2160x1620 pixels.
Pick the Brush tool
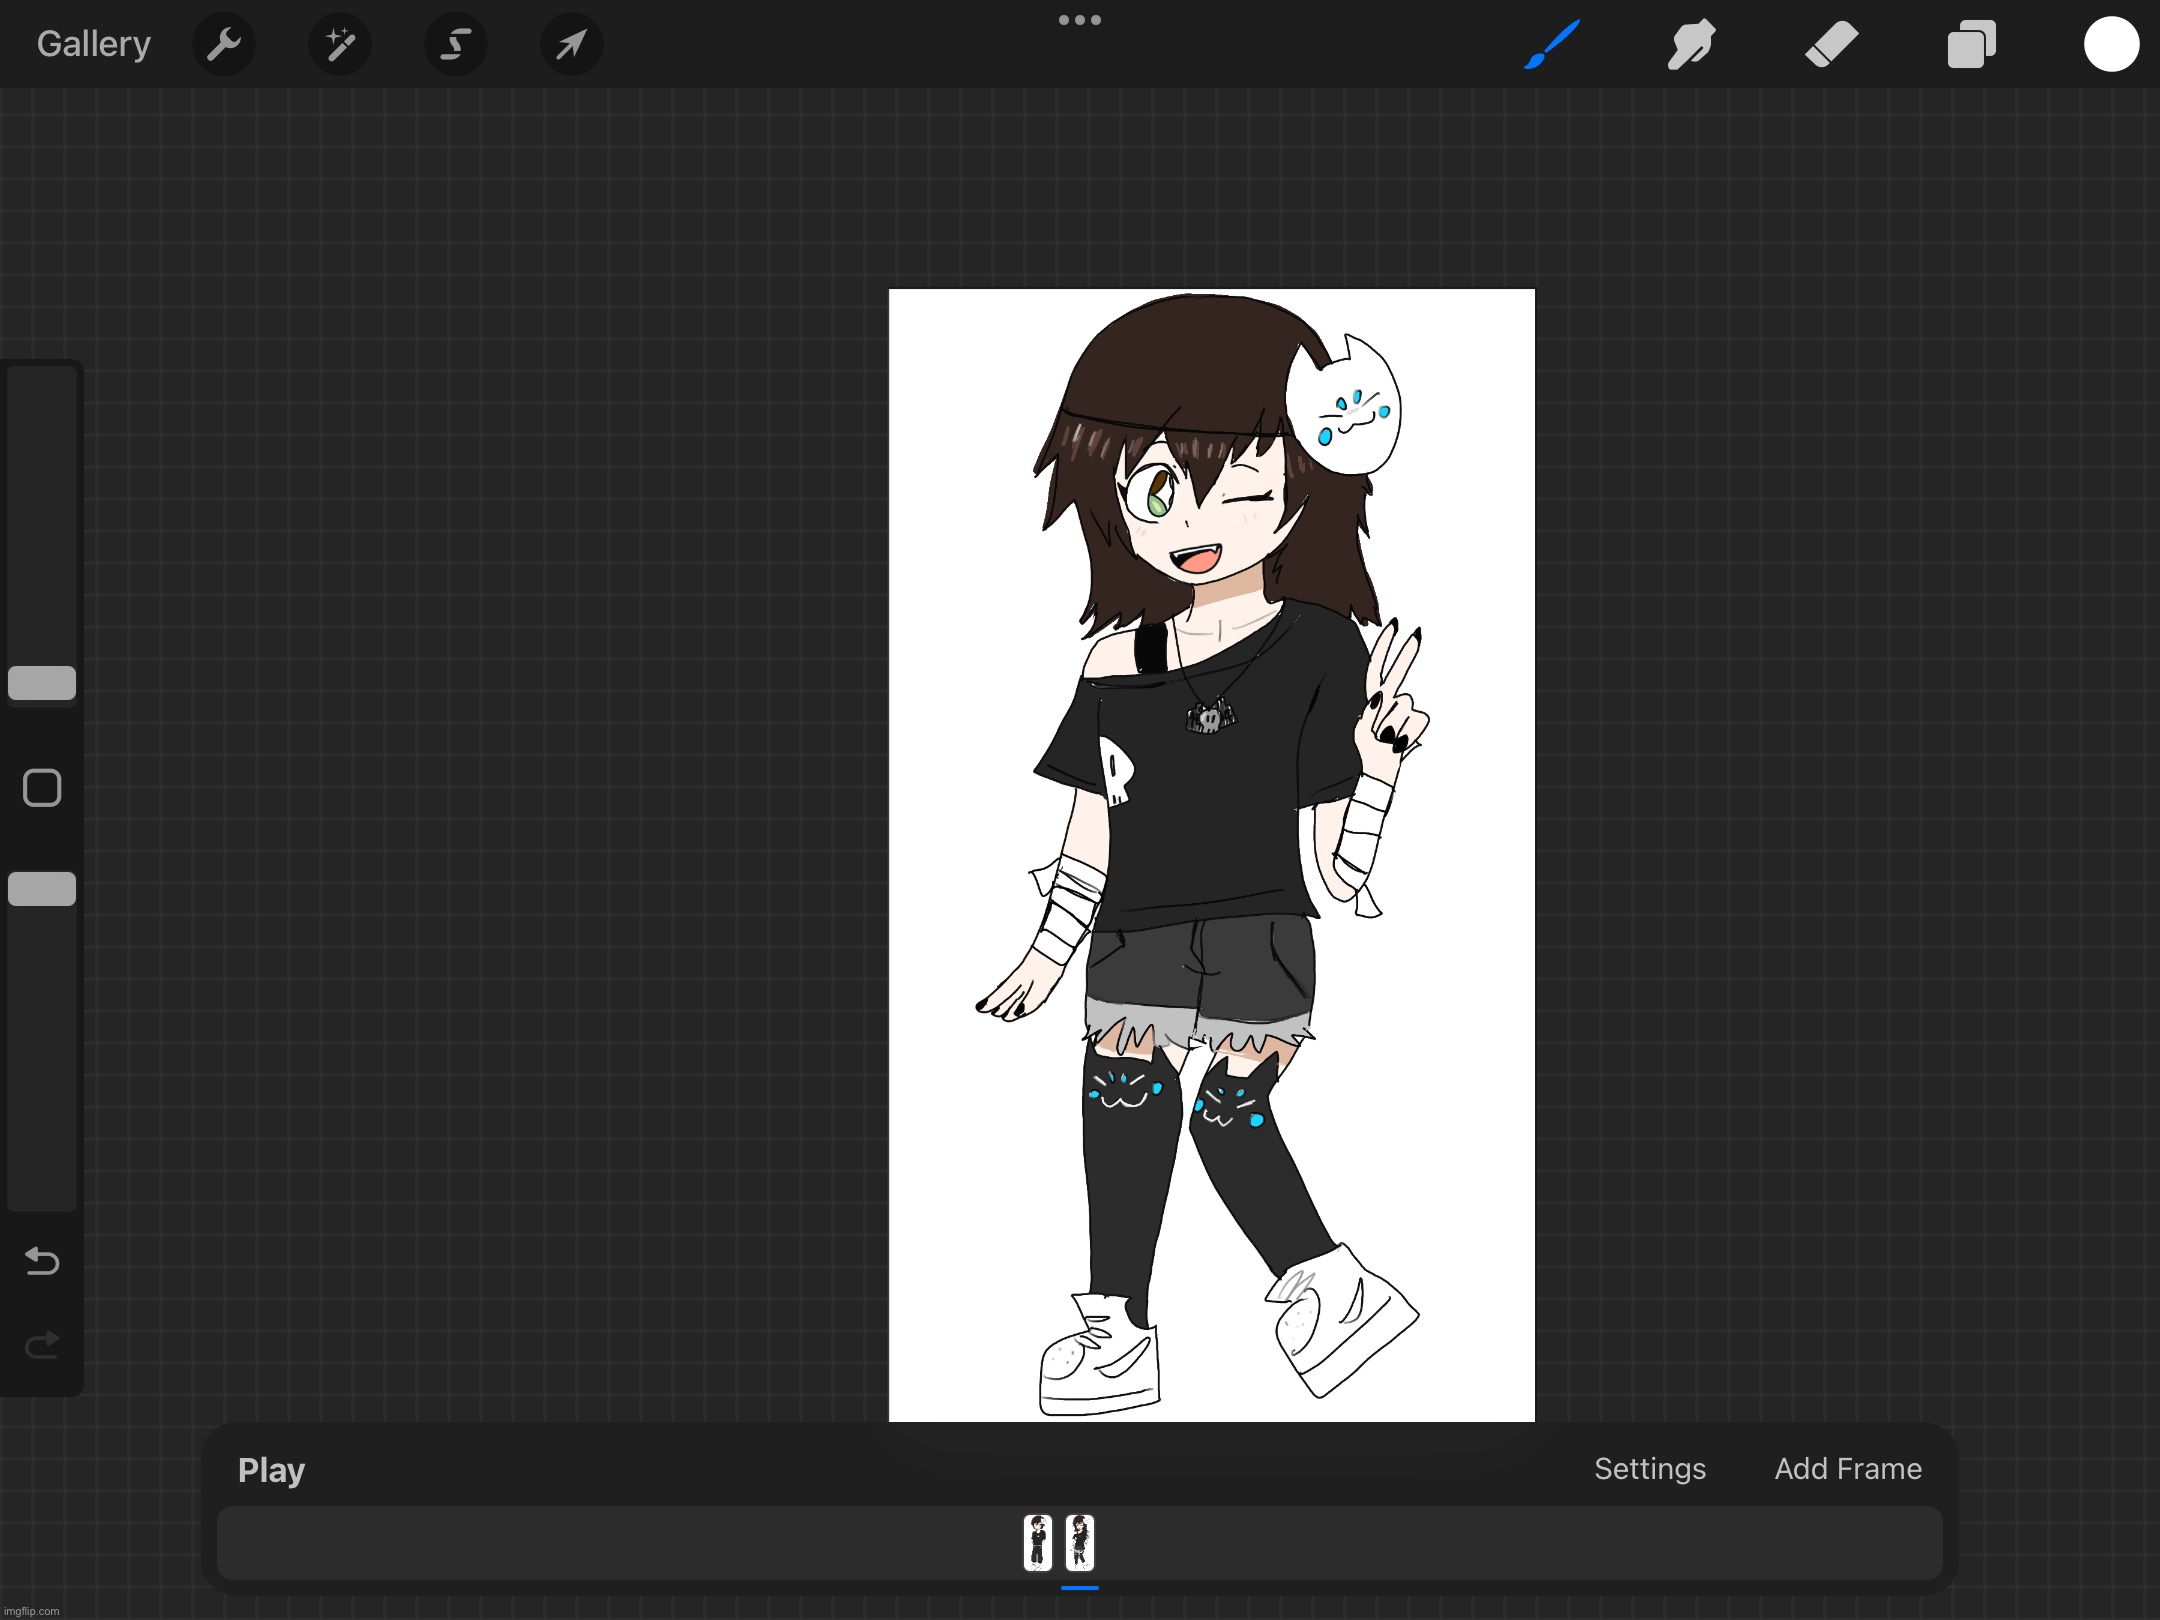1551,43
